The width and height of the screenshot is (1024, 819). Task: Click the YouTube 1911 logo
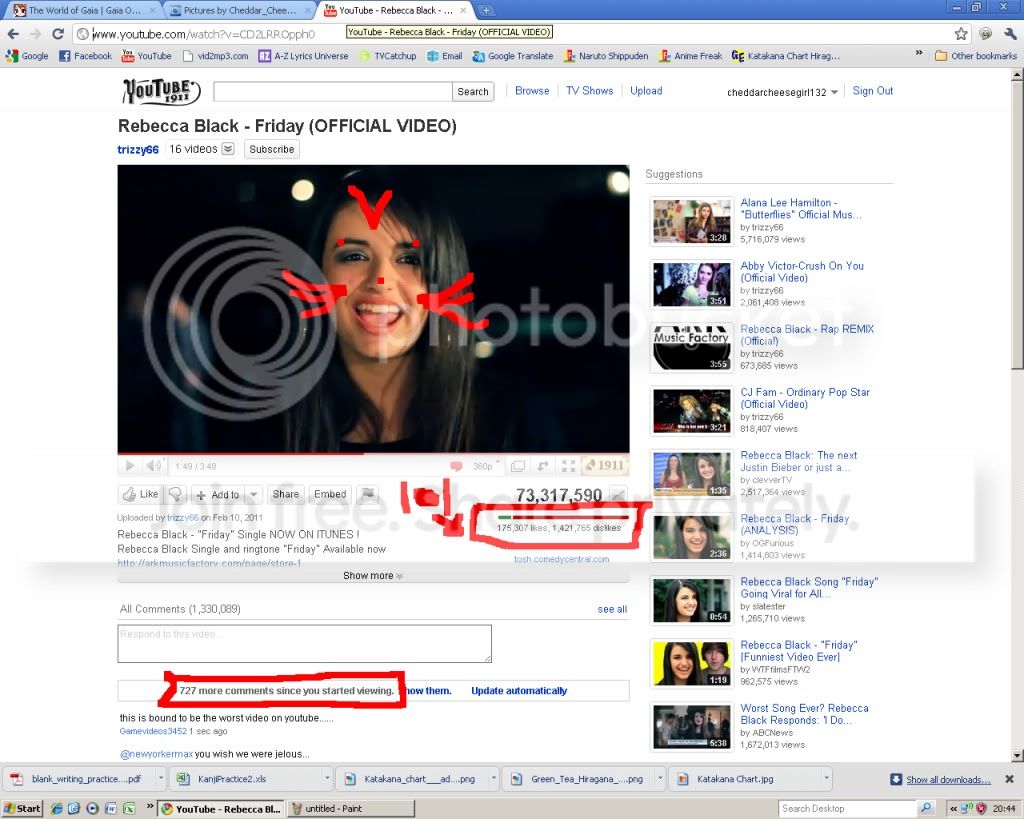coord(161,91)
